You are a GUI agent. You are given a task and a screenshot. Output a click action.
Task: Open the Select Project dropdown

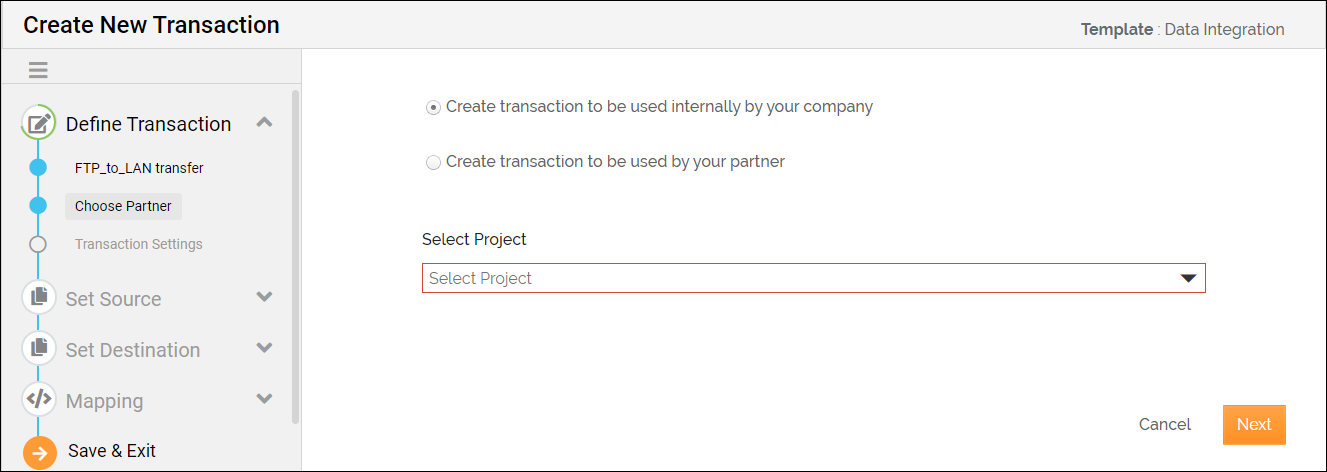[813, 278]
